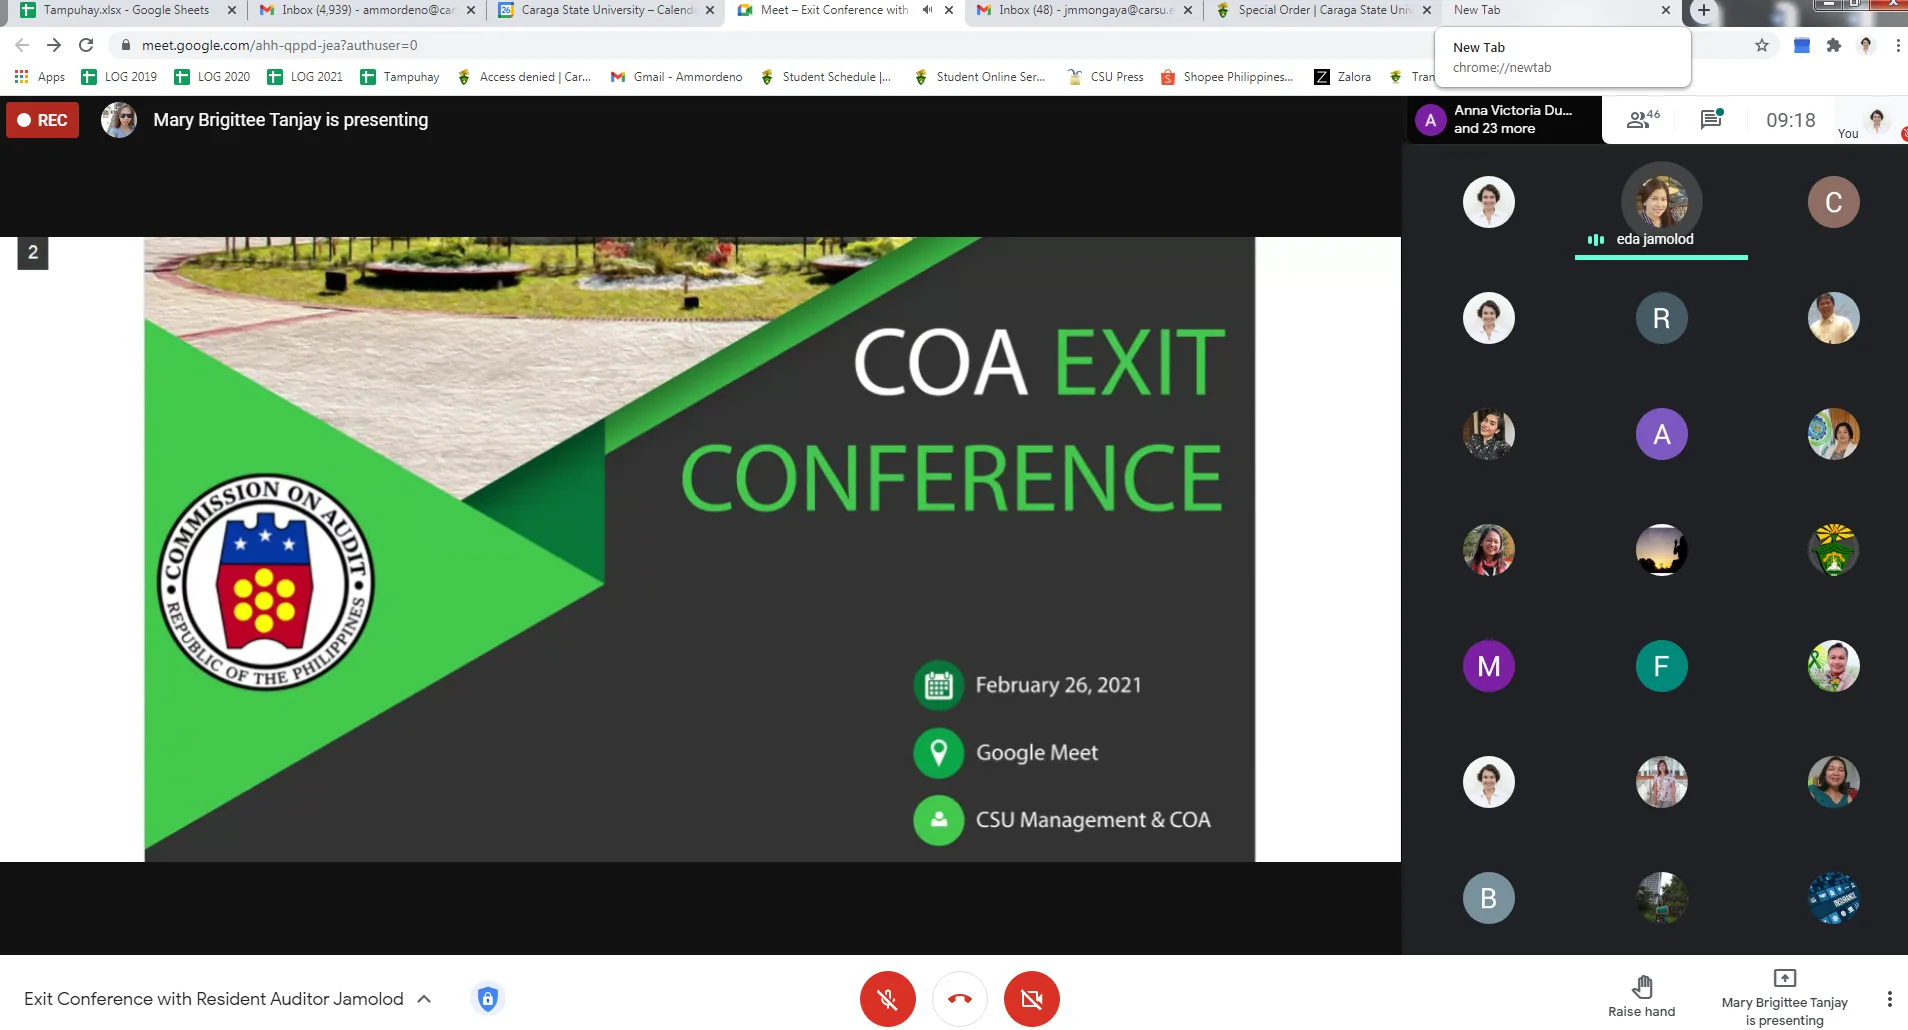
Task: Switch to Caraga State University Calendar tab
Action: pos(606,10)
